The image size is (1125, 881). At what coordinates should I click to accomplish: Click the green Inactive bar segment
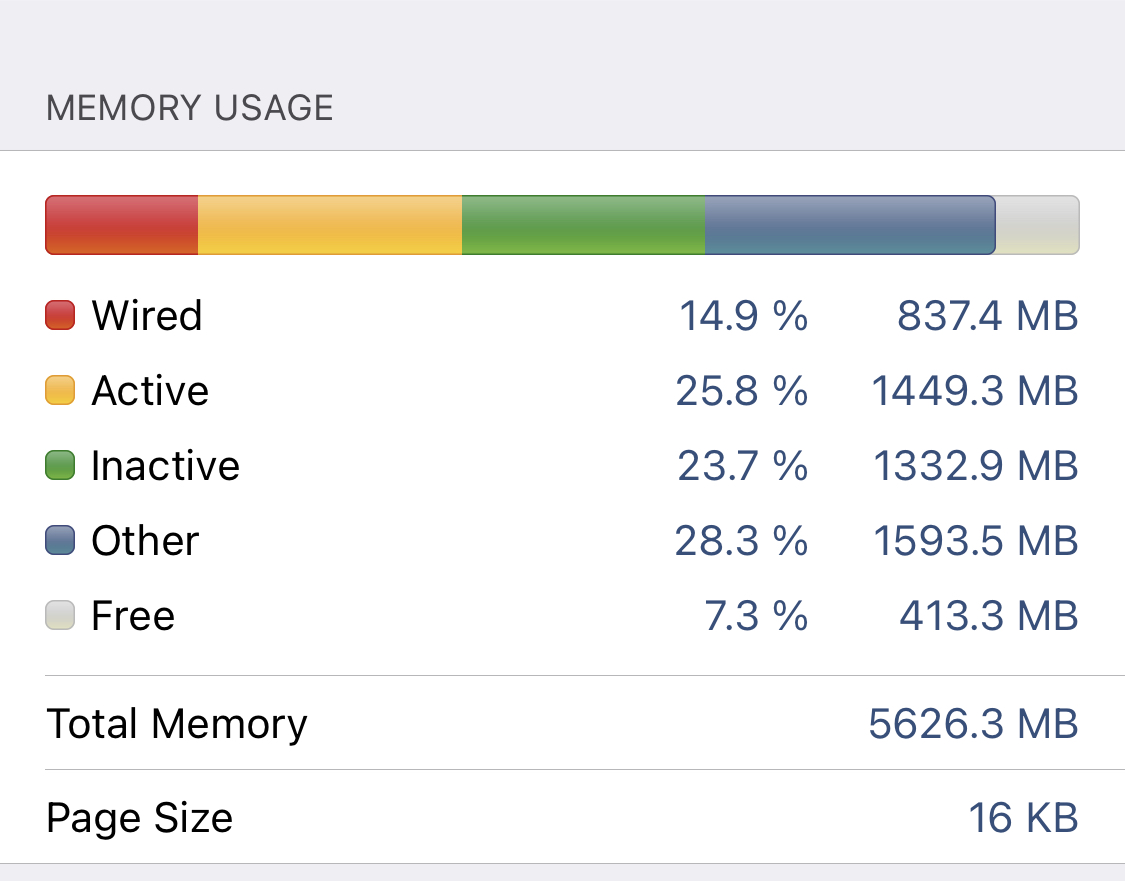point(583,225)
